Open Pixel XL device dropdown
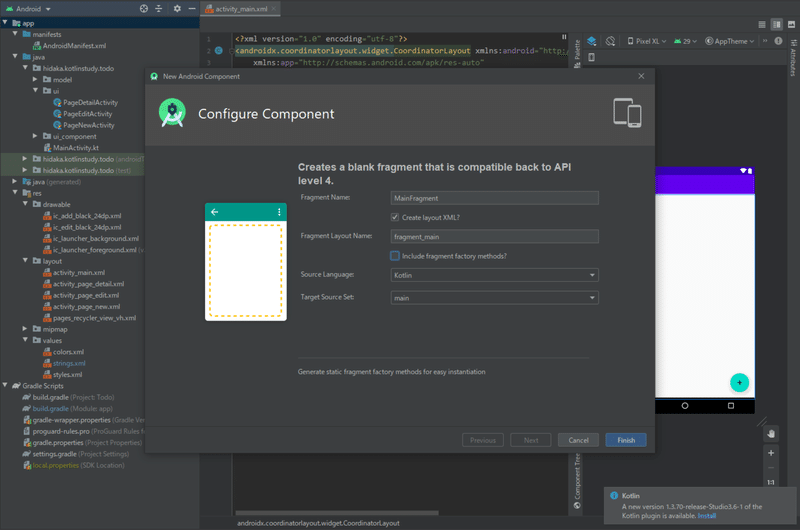Viewport: 800px width, 530px height. [x=646, y=41]
